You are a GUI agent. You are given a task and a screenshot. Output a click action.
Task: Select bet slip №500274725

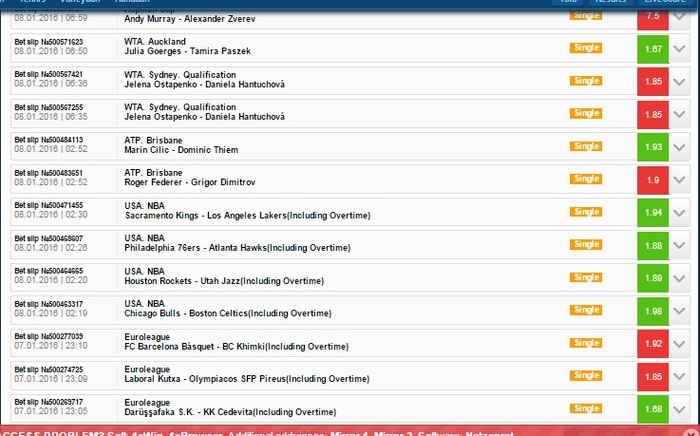coord(49,370)
